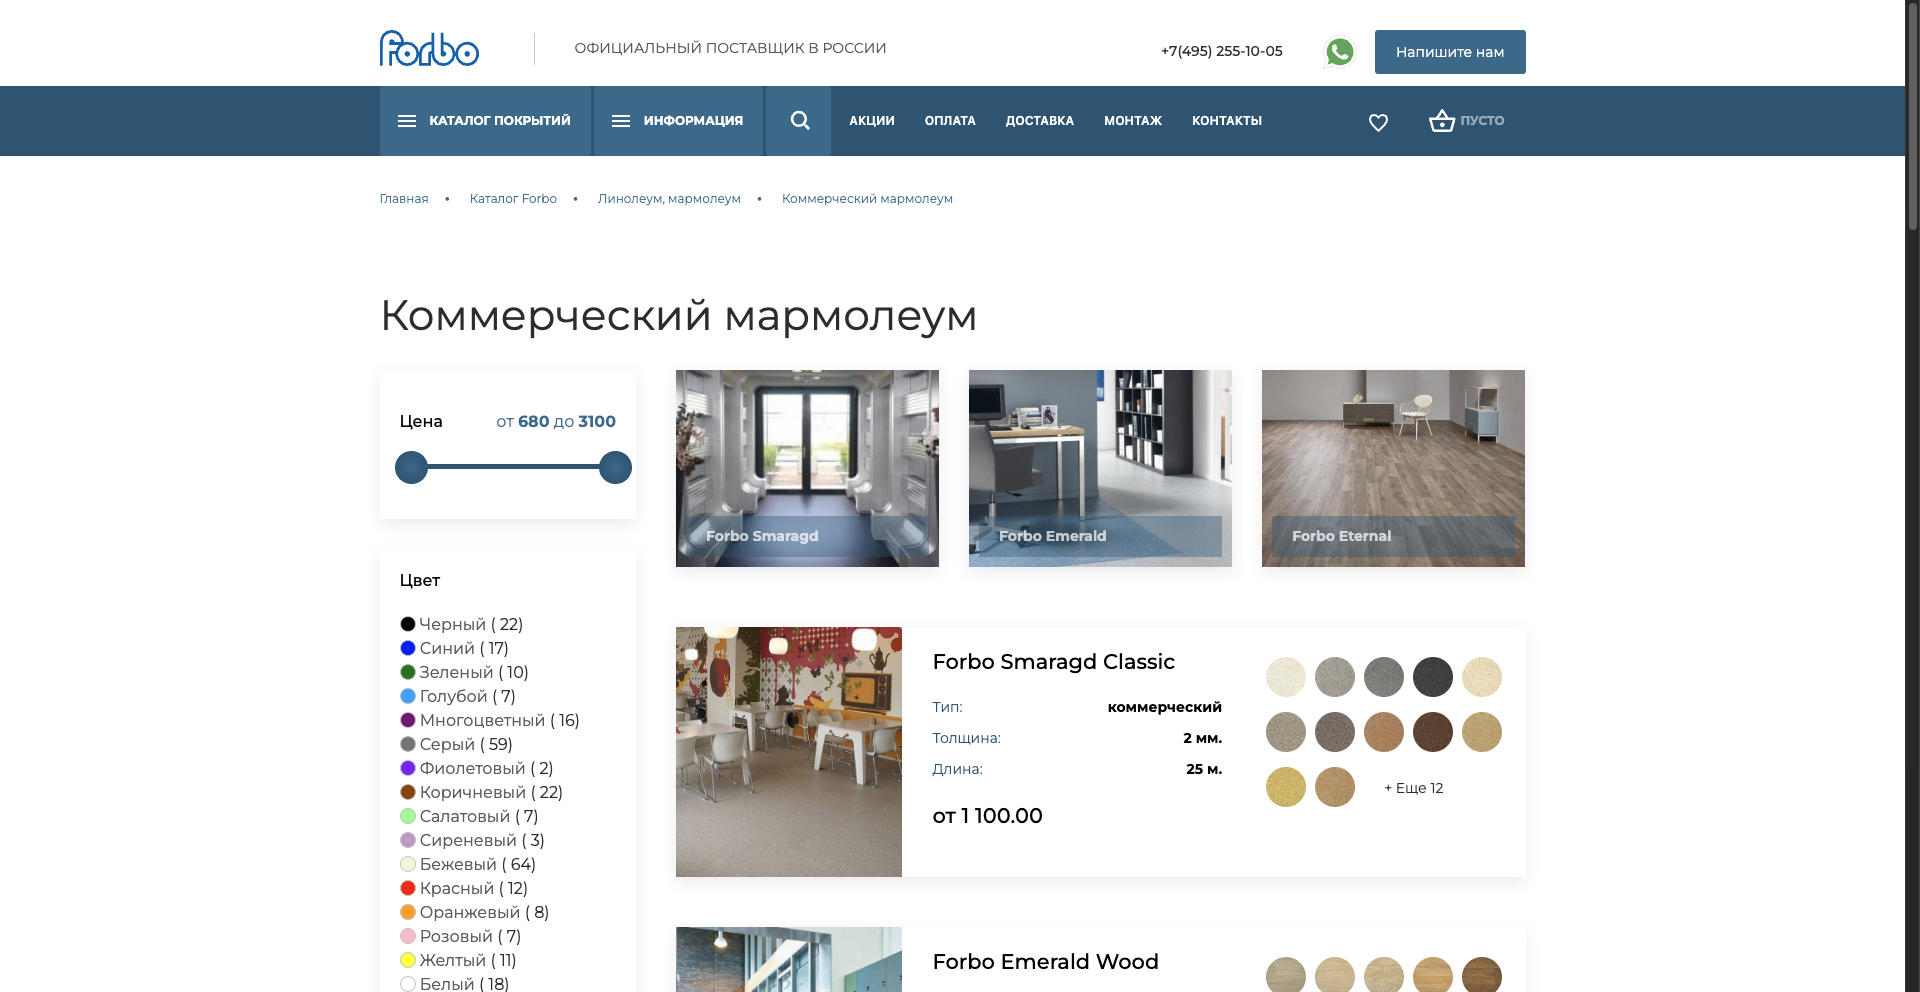Go to Главная breadcrumb
The height and width of the screenshot is (992, 1920).
(x=404, y=199)
